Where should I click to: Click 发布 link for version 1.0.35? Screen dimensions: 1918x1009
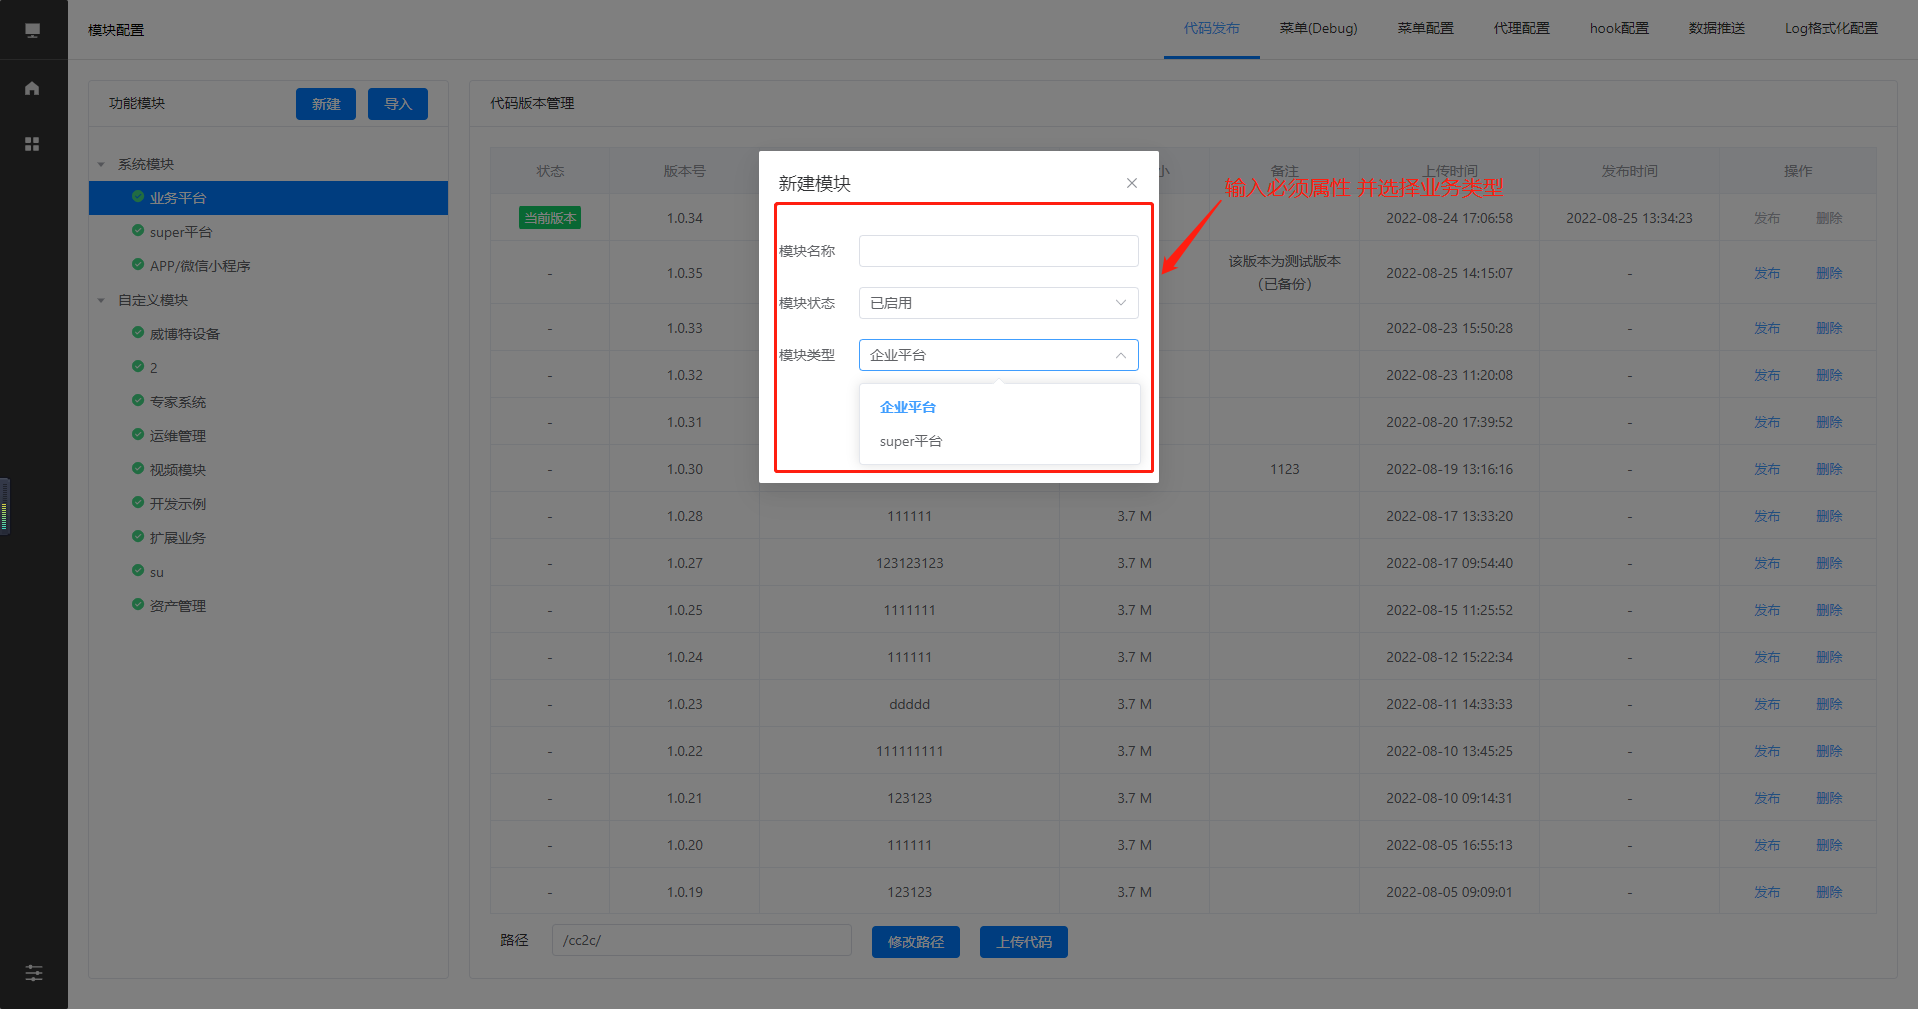(1766, 273)
